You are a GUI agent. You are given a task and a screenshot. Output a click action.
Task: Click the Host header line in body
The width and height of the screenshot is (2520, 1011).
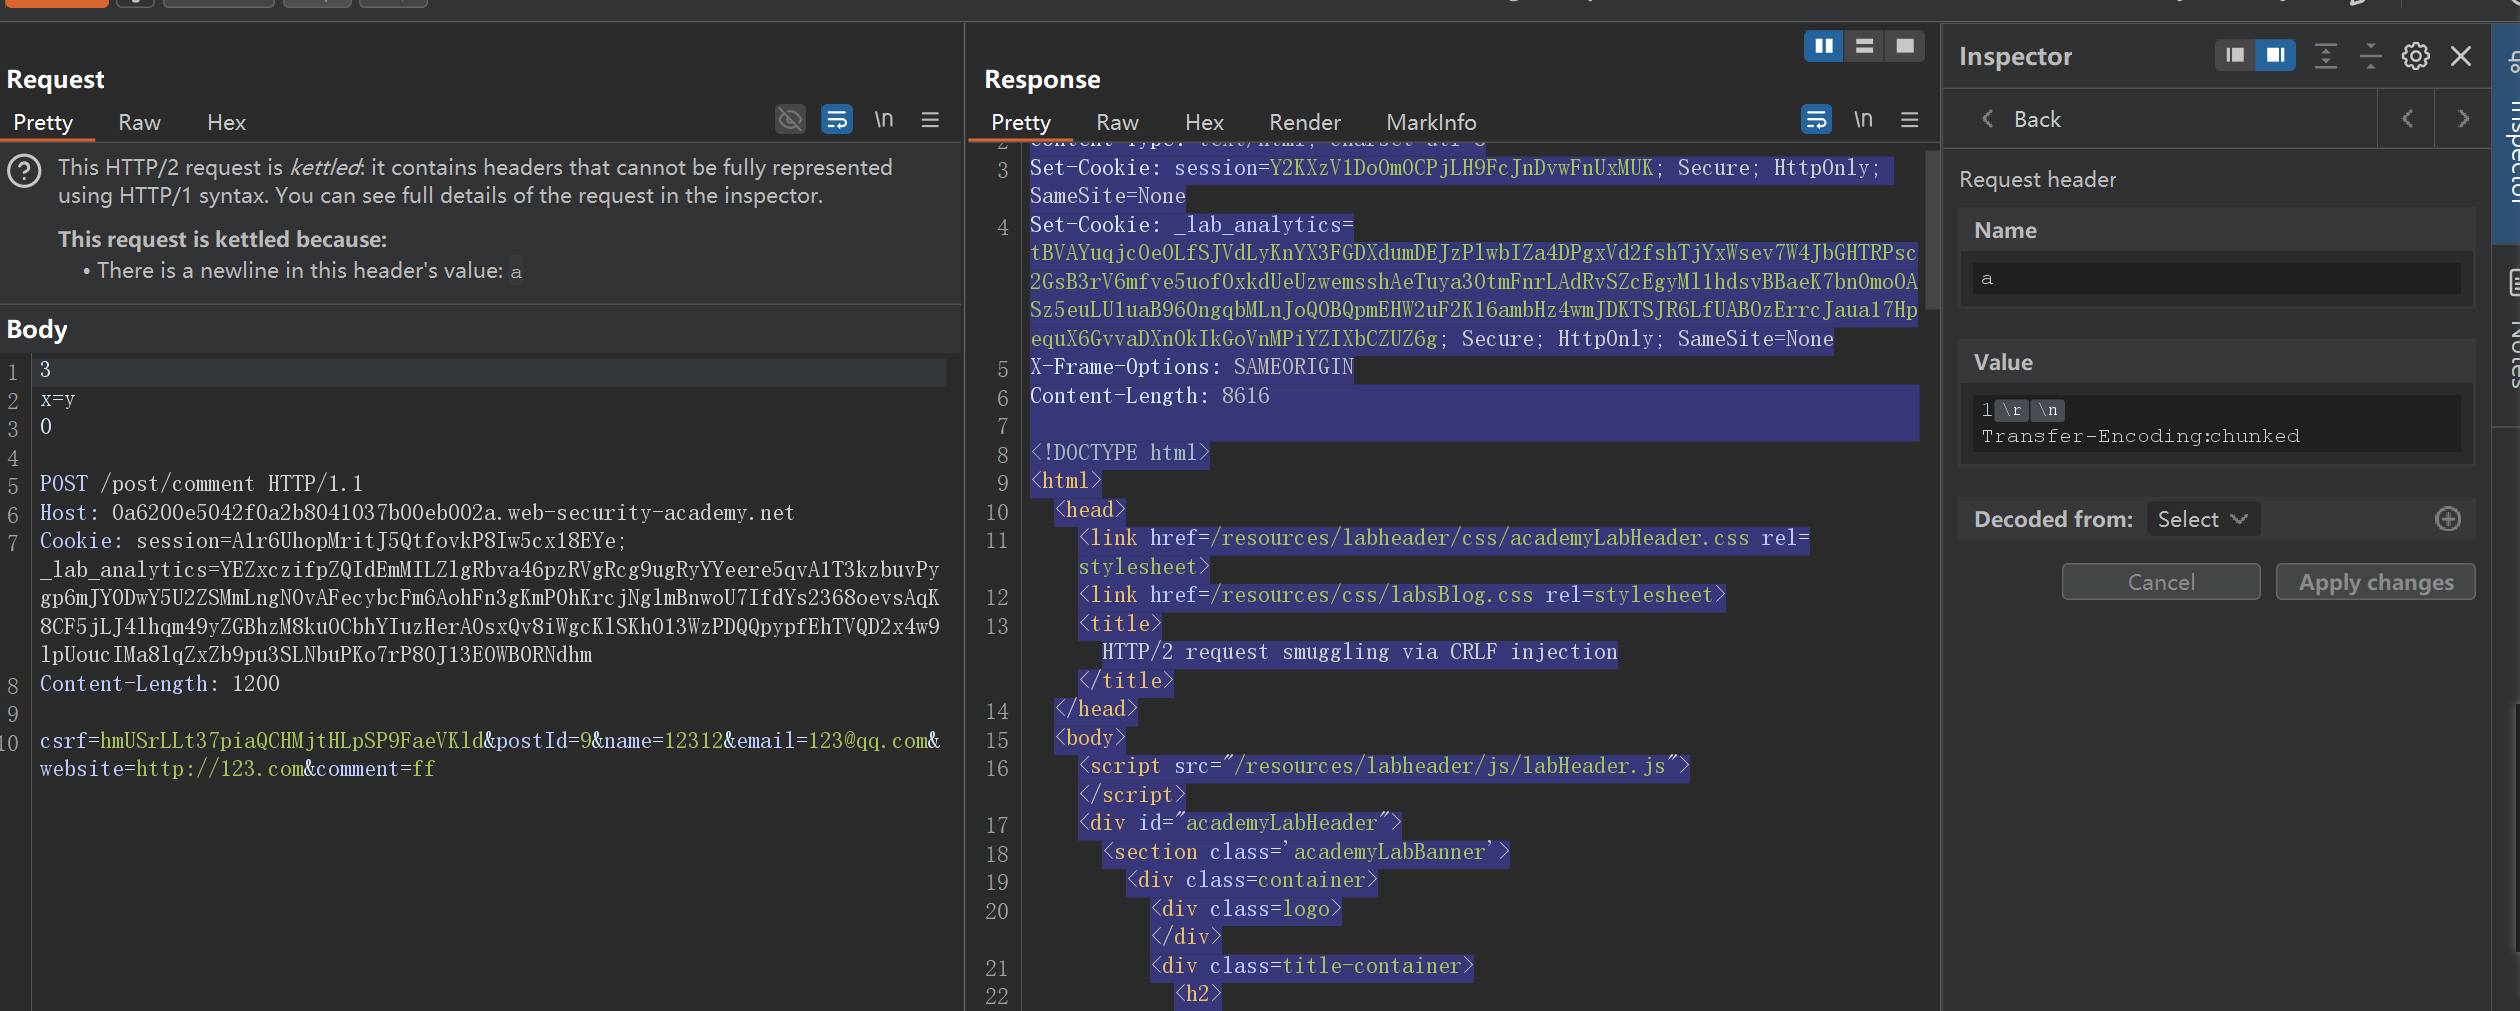tap(417, 513)
